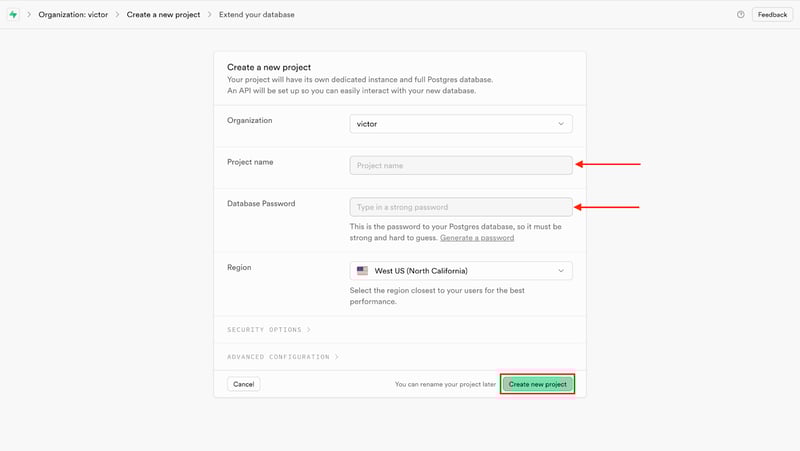The width and height of the screenshot is (800, 451).
Task: Expand the Advanced Configuration section
Action: 283,357
